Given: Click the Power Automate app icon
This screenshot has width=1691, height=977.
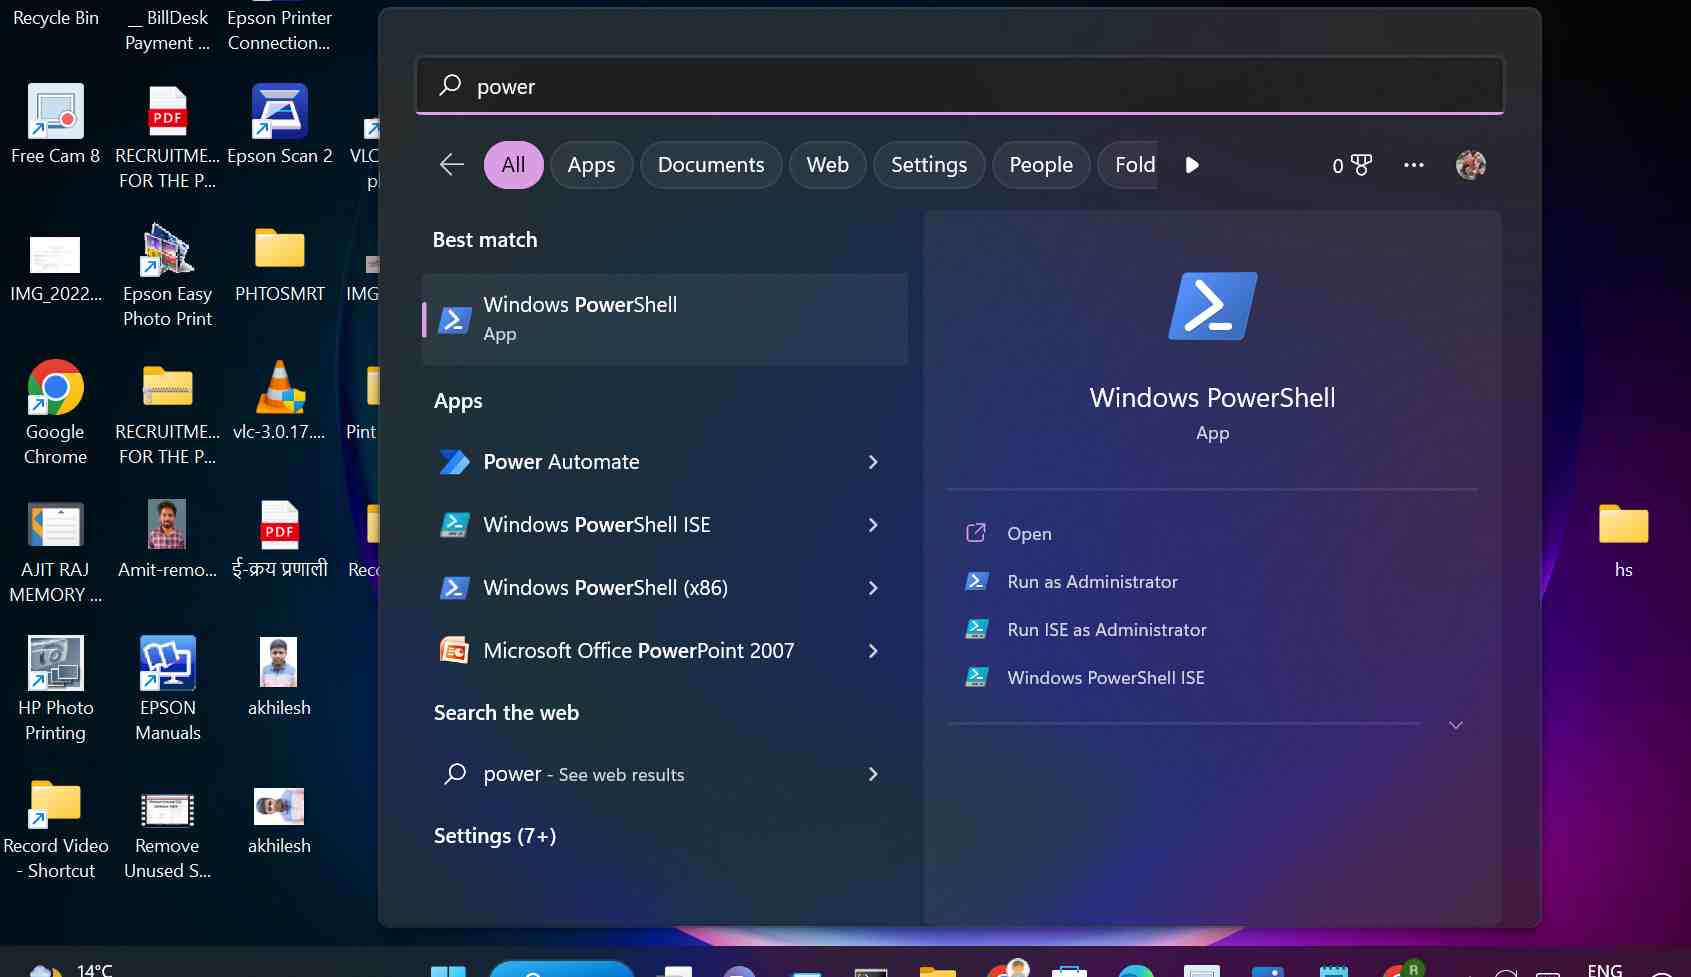Looking at the screenshot, I should coord(454,462).
